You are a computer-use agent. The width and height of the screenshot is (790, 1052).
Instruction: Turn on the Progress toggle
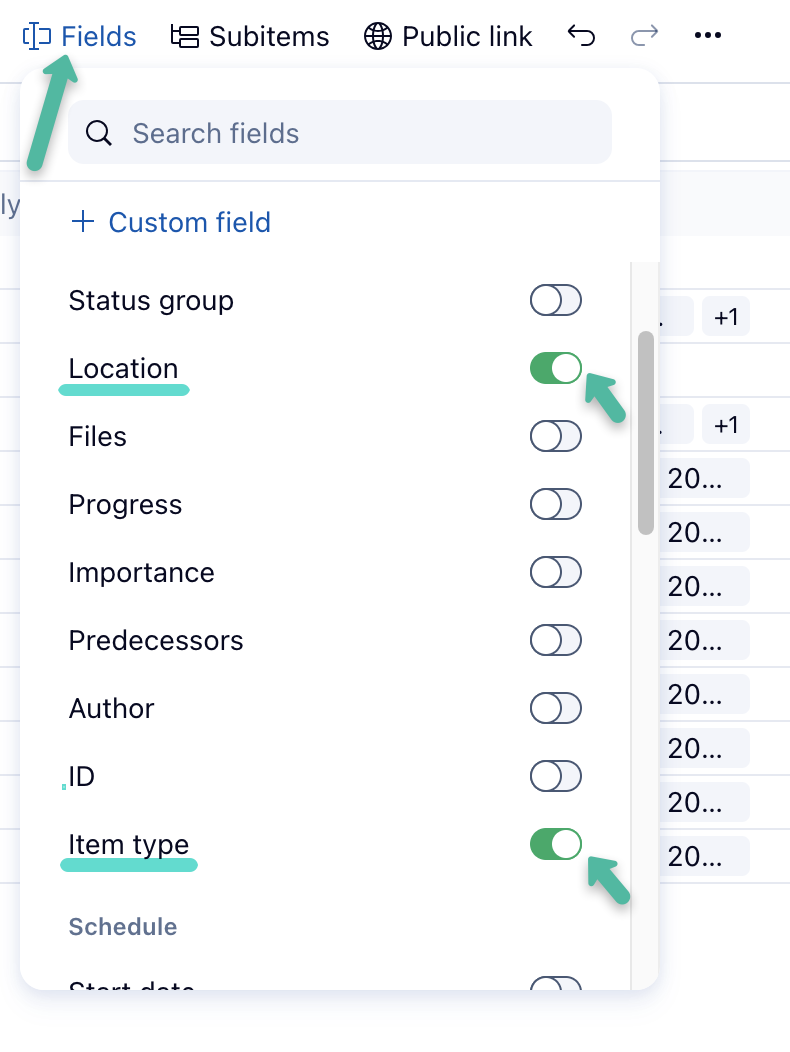coord(555,504)
